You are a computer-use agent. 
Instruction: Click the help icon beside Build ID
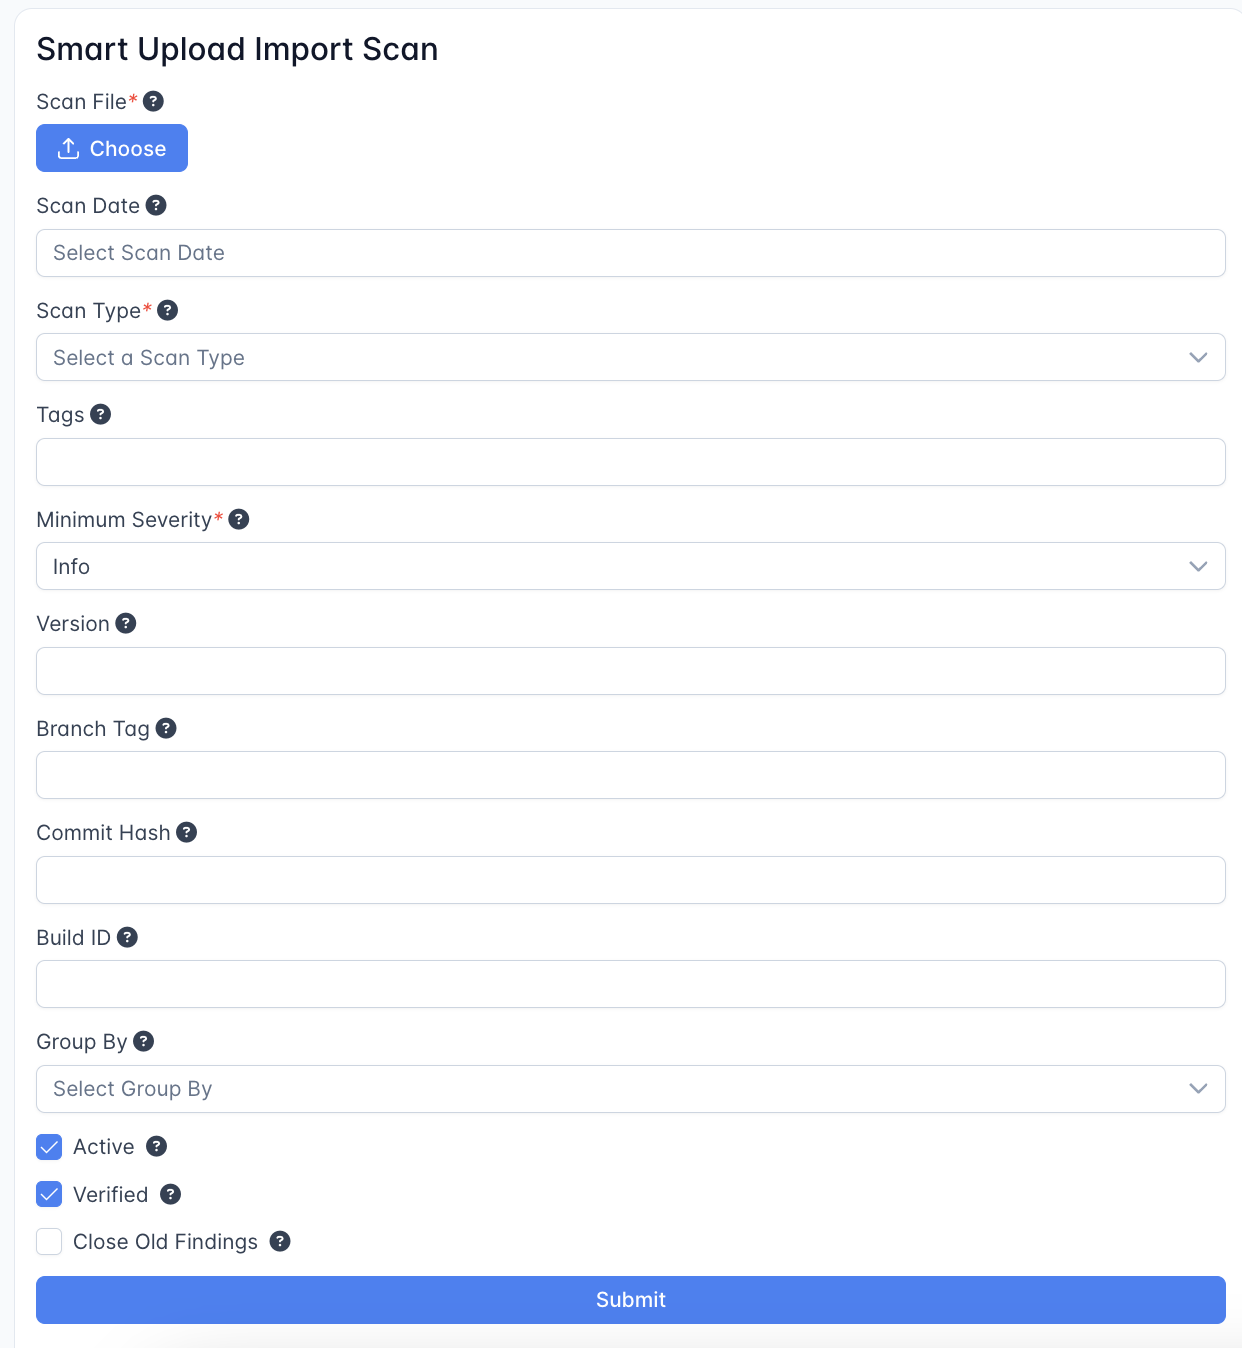(127, 937)
